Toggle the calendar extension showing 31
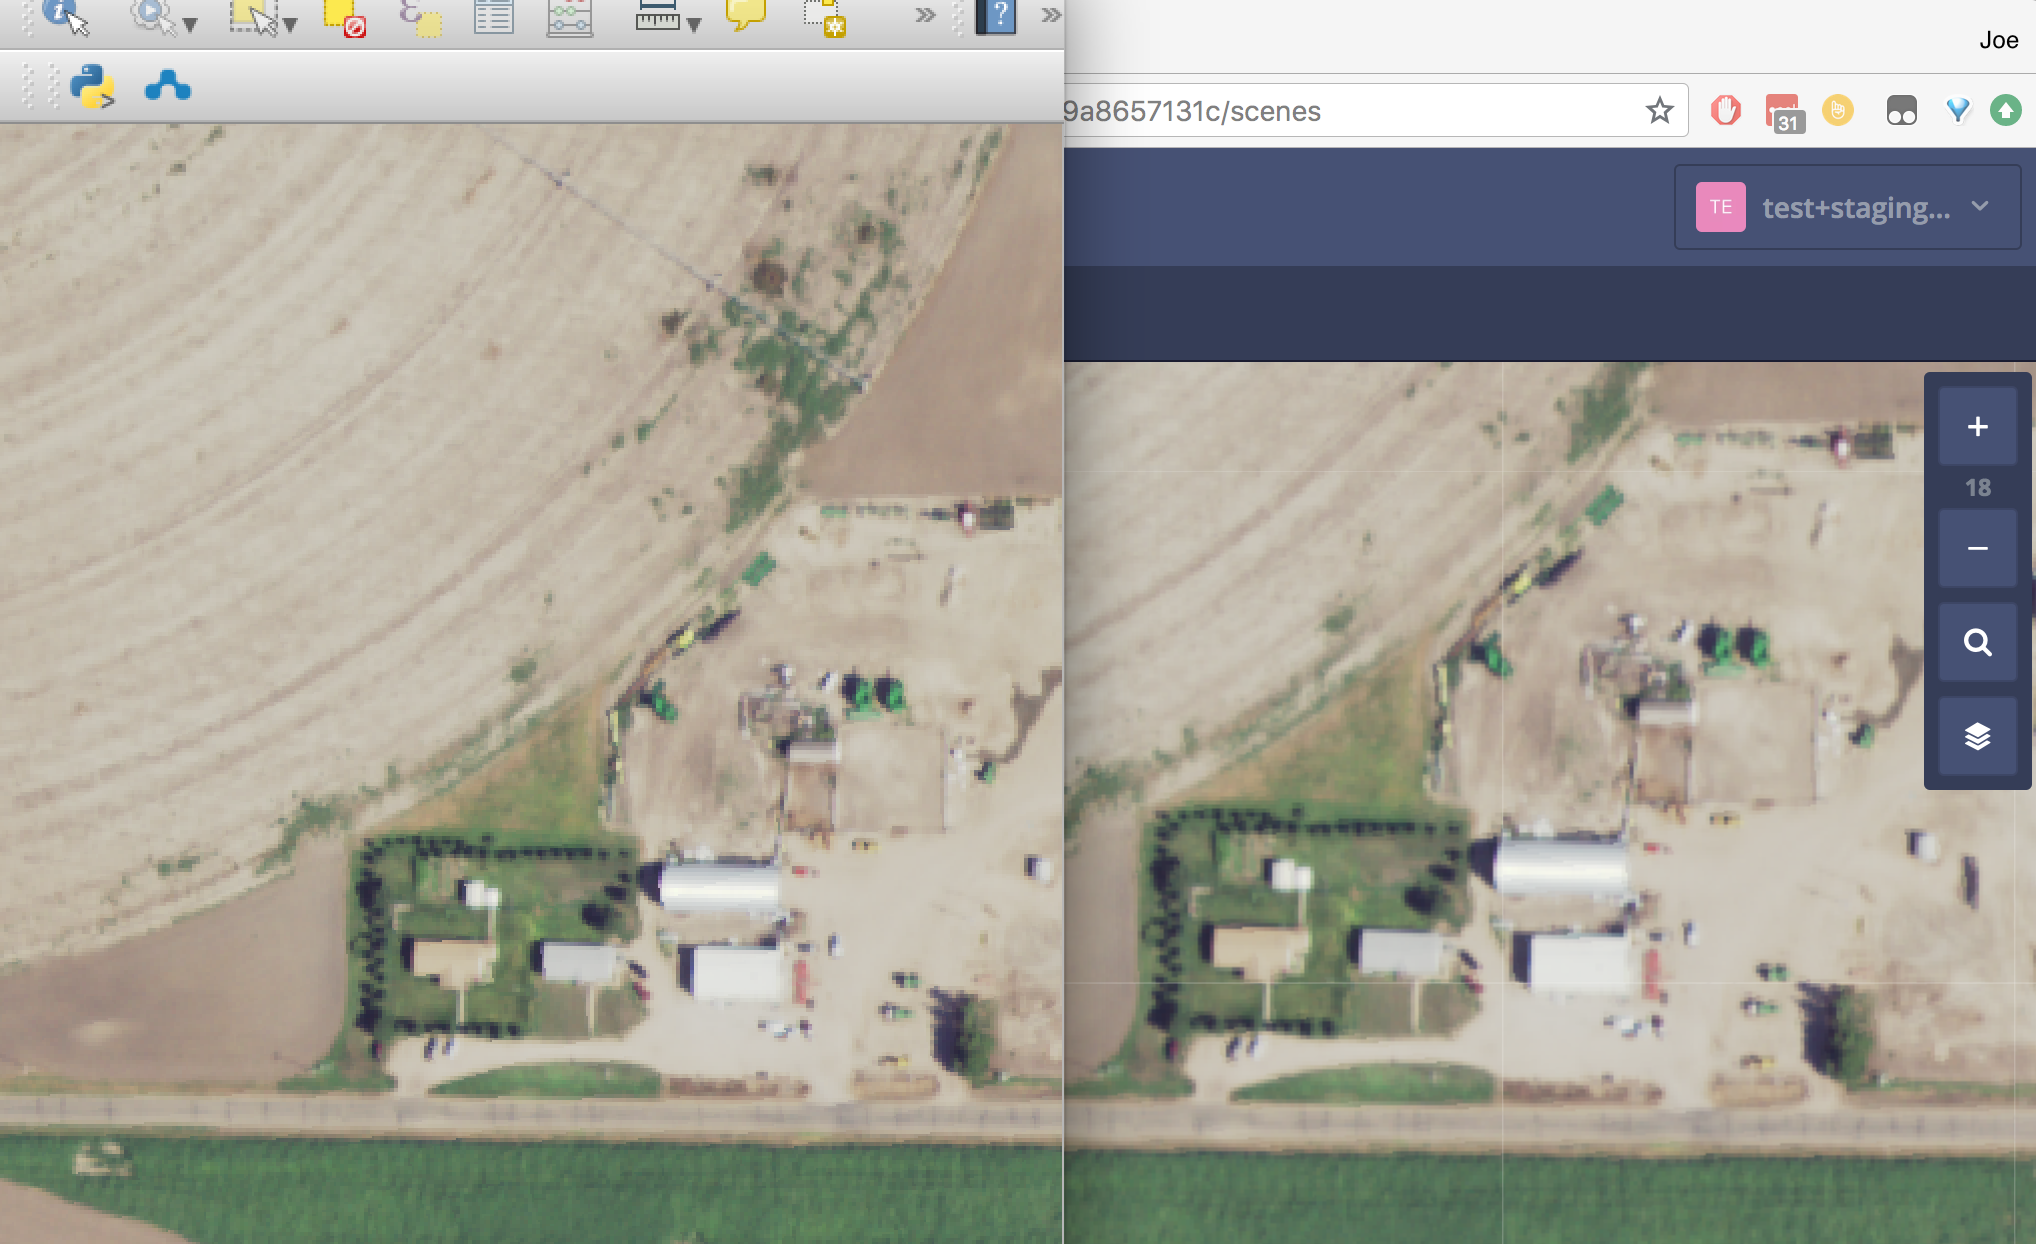The width and height of the screenshot is (2036, 1244). [x=1788, y=111]
